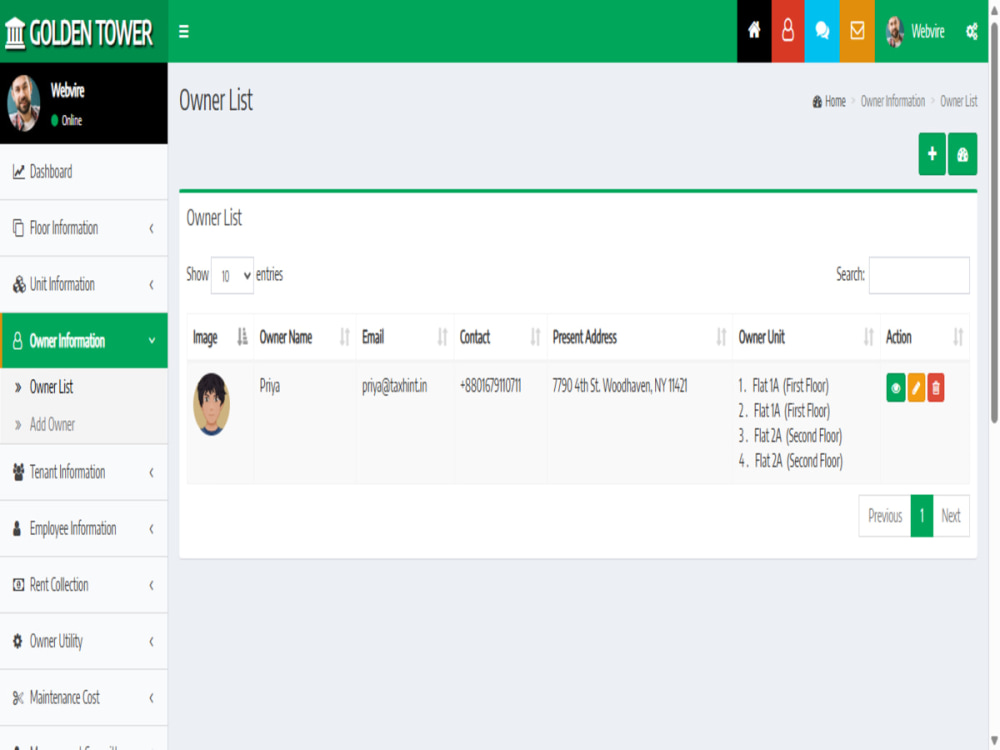Open the blue chat bubbles icon
This screenshot has width=1000, height=750.
(822, 31)
